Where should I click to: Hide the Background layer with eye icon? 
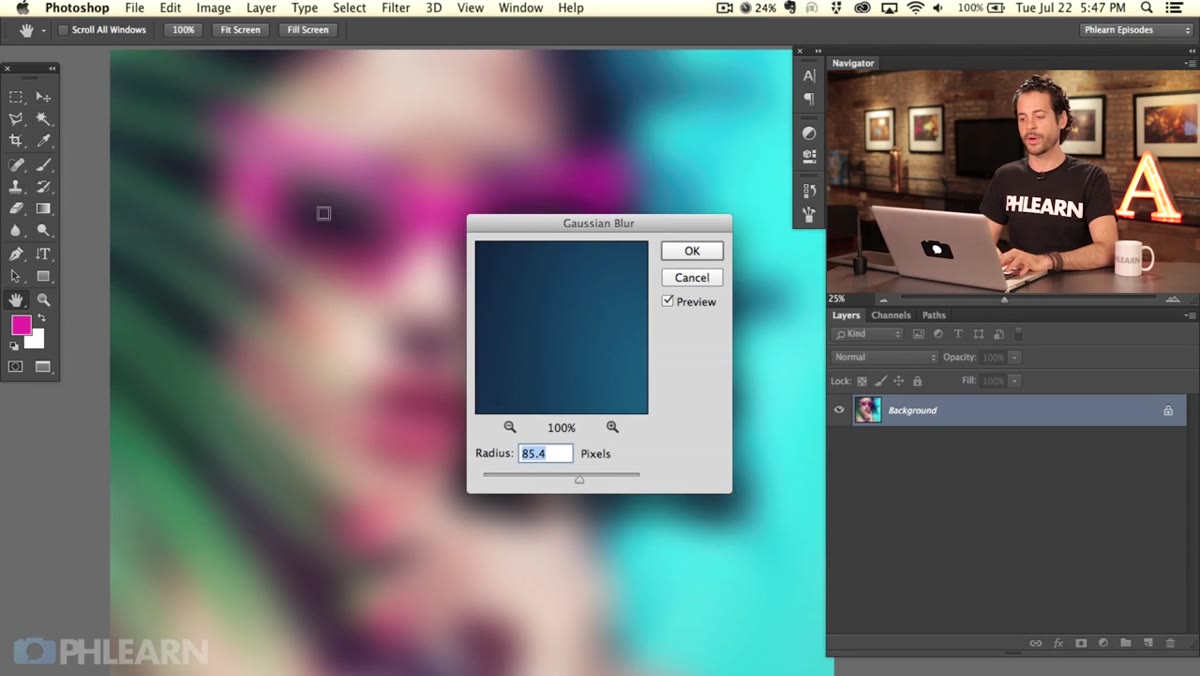839,410
